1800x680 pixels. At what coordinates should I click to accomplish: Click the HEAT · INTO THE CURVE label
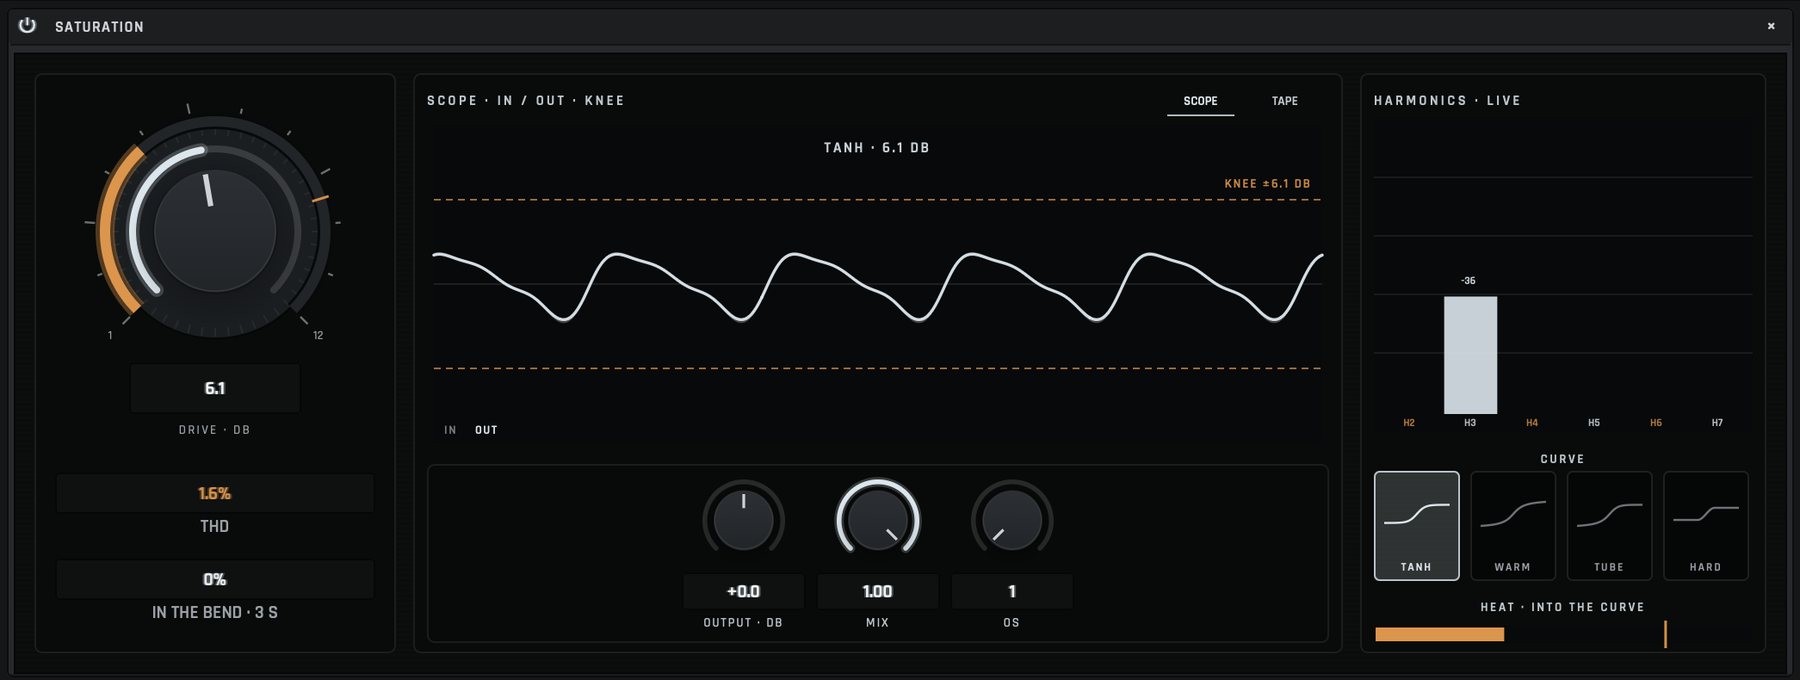[1562, 607]
